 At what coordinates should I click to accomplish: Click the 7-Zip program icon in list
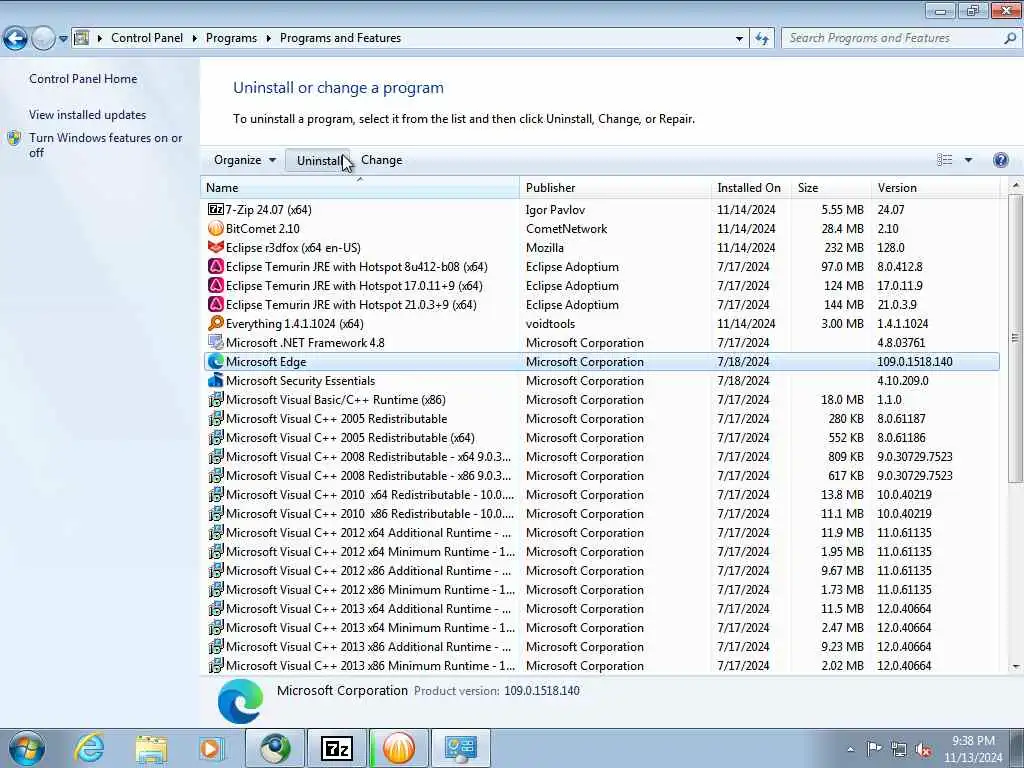pyautogui.click(x=216, y=210)
